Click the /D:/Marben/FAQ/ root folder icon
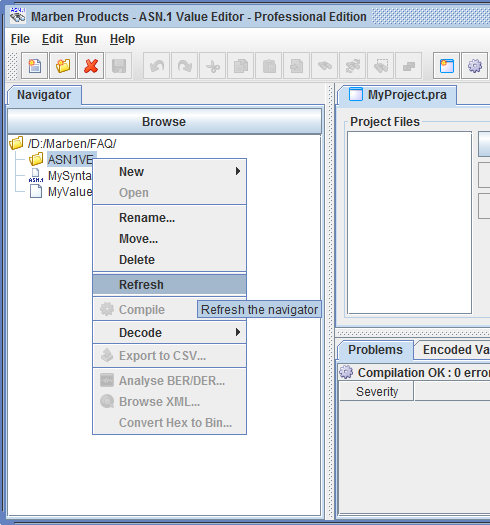This screenshot has width=490, height=525. click(16, 143)
